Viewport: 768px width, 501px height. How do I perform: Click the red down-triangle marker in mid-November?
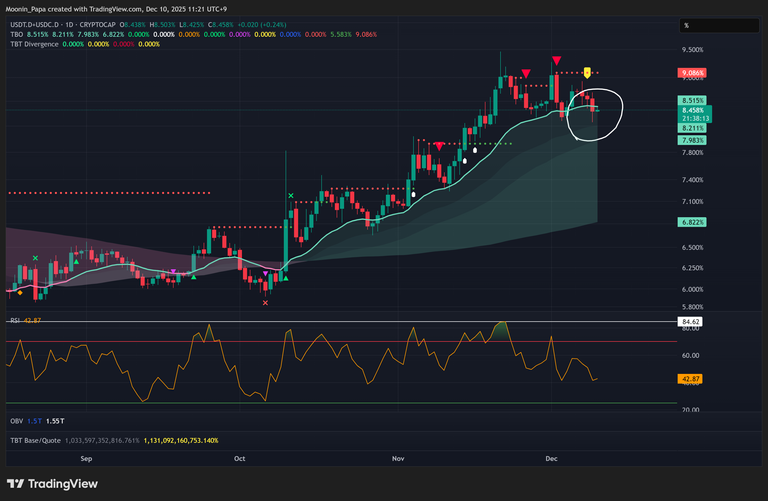pos(439,146)
